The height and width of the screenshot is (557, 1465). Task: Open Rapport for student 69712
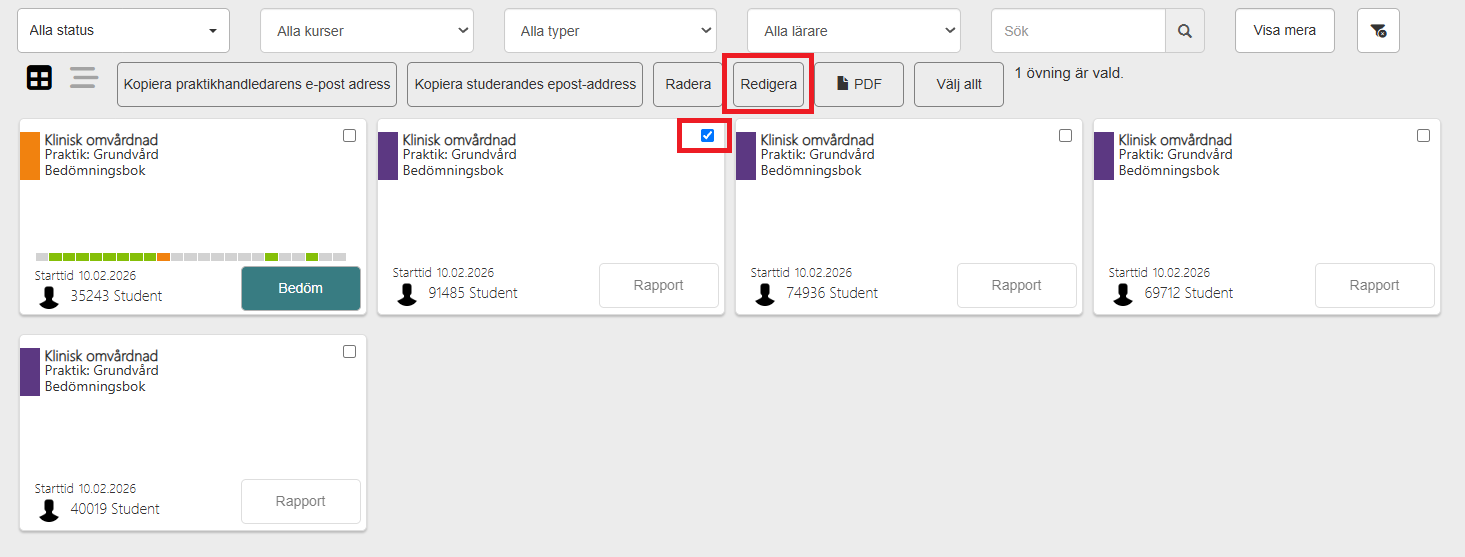[1375, 286]
